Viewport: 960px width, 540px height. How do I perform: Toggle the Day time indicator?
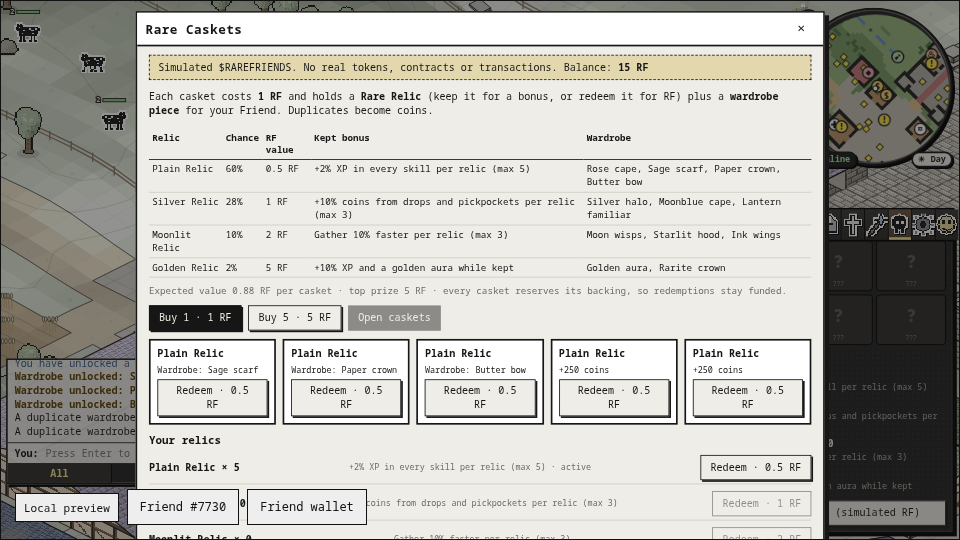(x=932, y=159)
